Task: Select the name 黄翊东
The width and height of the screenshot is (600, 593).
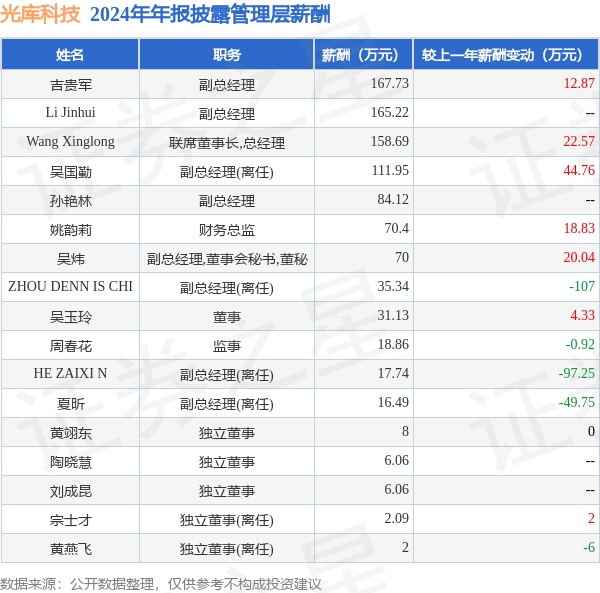Action: (x=71, y=433)
